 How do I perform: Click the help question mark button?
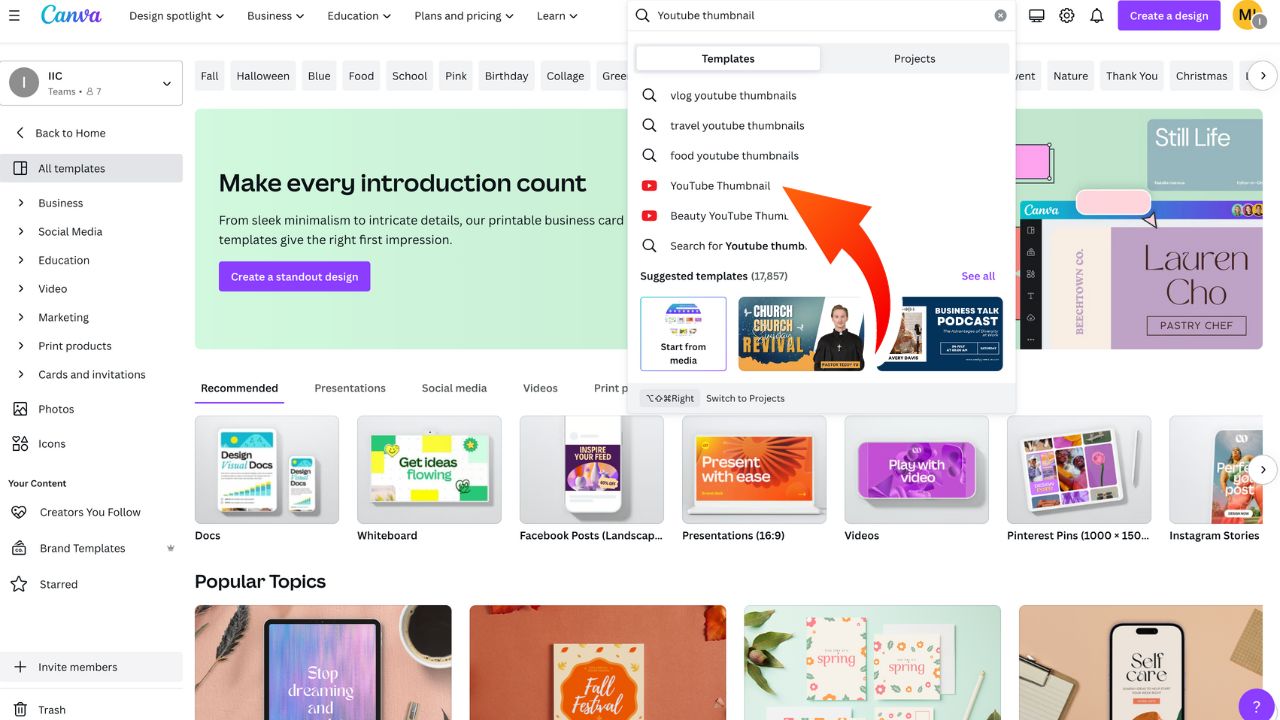tap(1256, 705)
